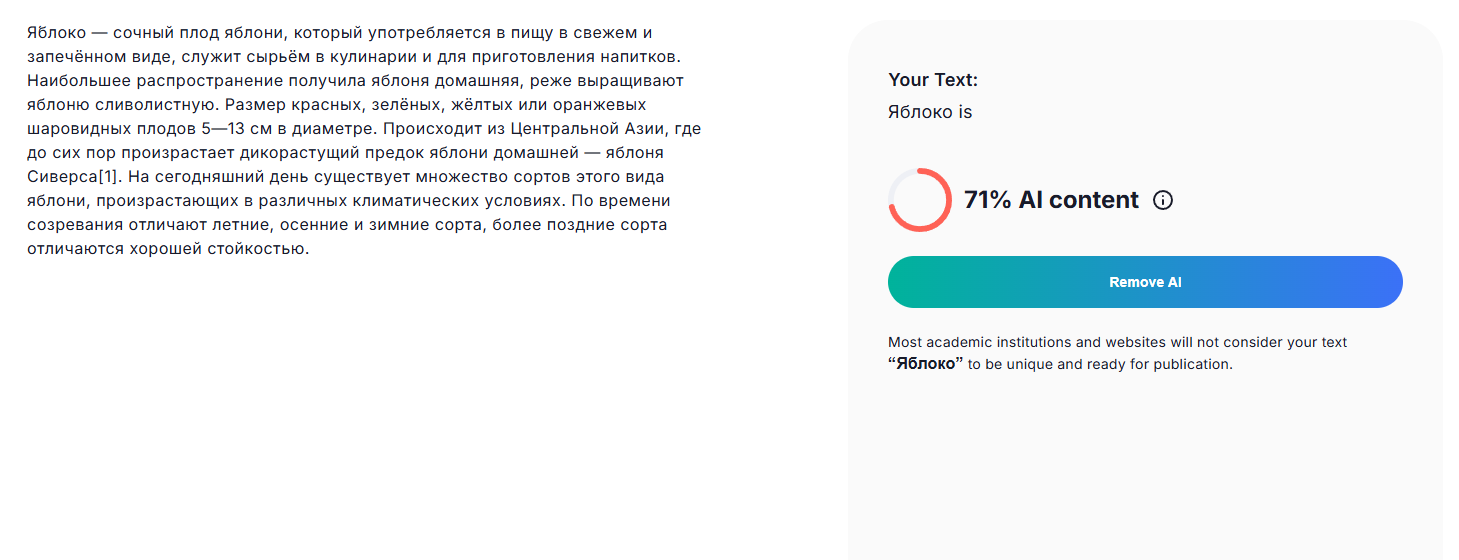1459x560 pixels.
Task: Click the 5—13 см measurement in the text
Action: [x=236, y=129]
